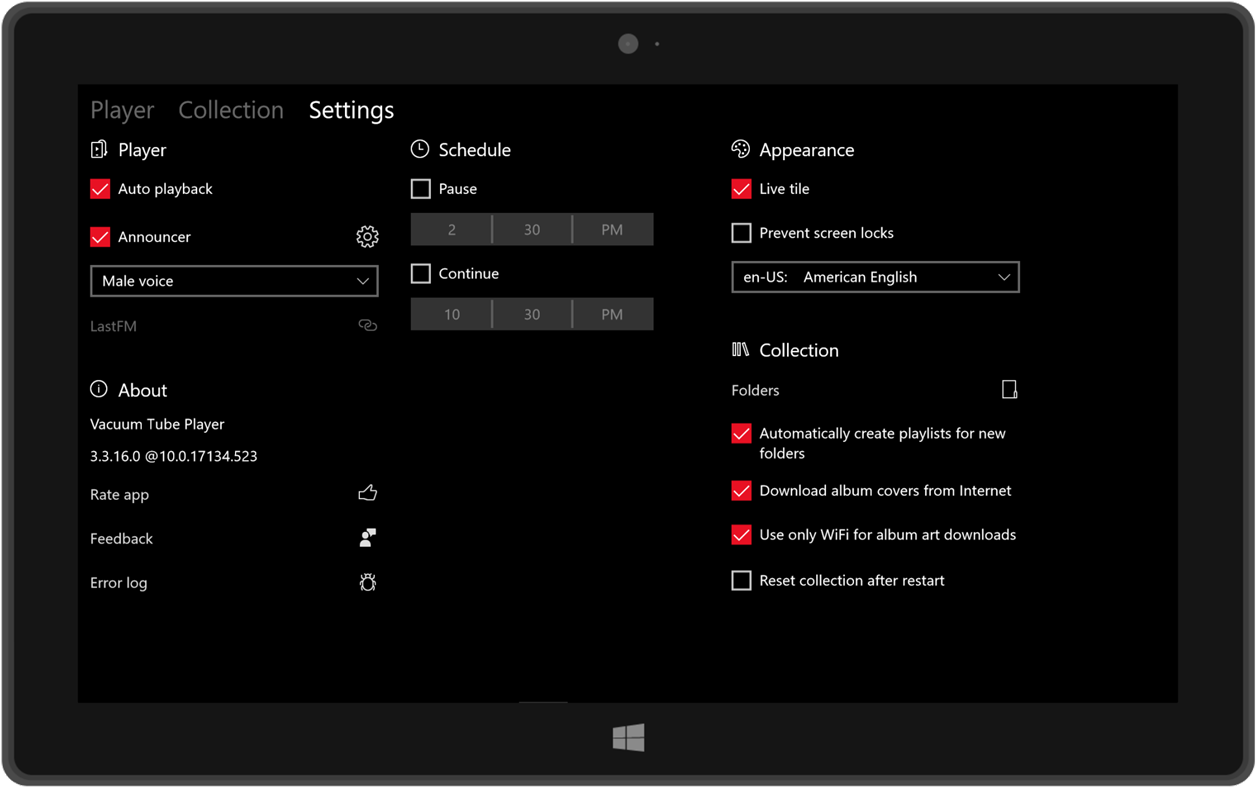
Task: Switch to the Collection tab
Action: coord(231,110)
